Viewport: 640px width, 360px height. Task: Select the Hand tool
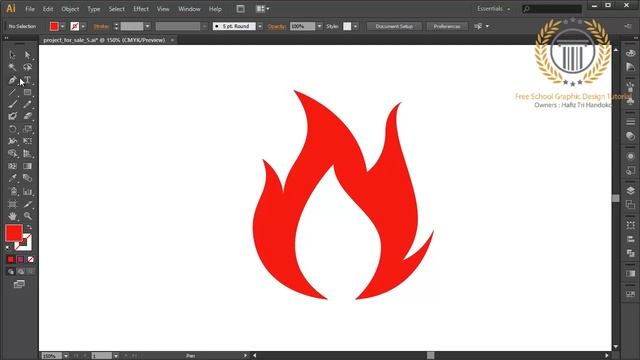click(12, 216)
